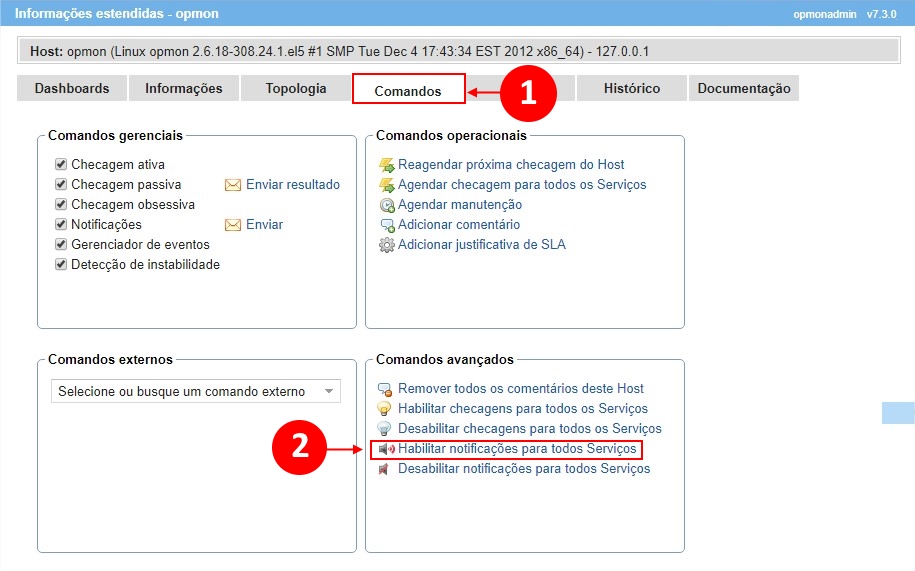The height and width of the screenshot is (571, 915).
Task: Click the schedule maintenance clock icon
Action: [386, 205]
